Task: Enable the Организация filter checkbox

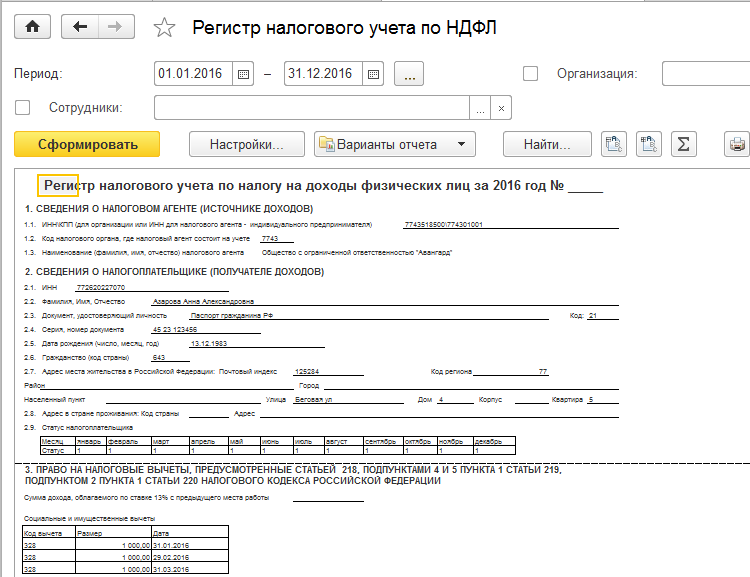Action: click(531, 74)
